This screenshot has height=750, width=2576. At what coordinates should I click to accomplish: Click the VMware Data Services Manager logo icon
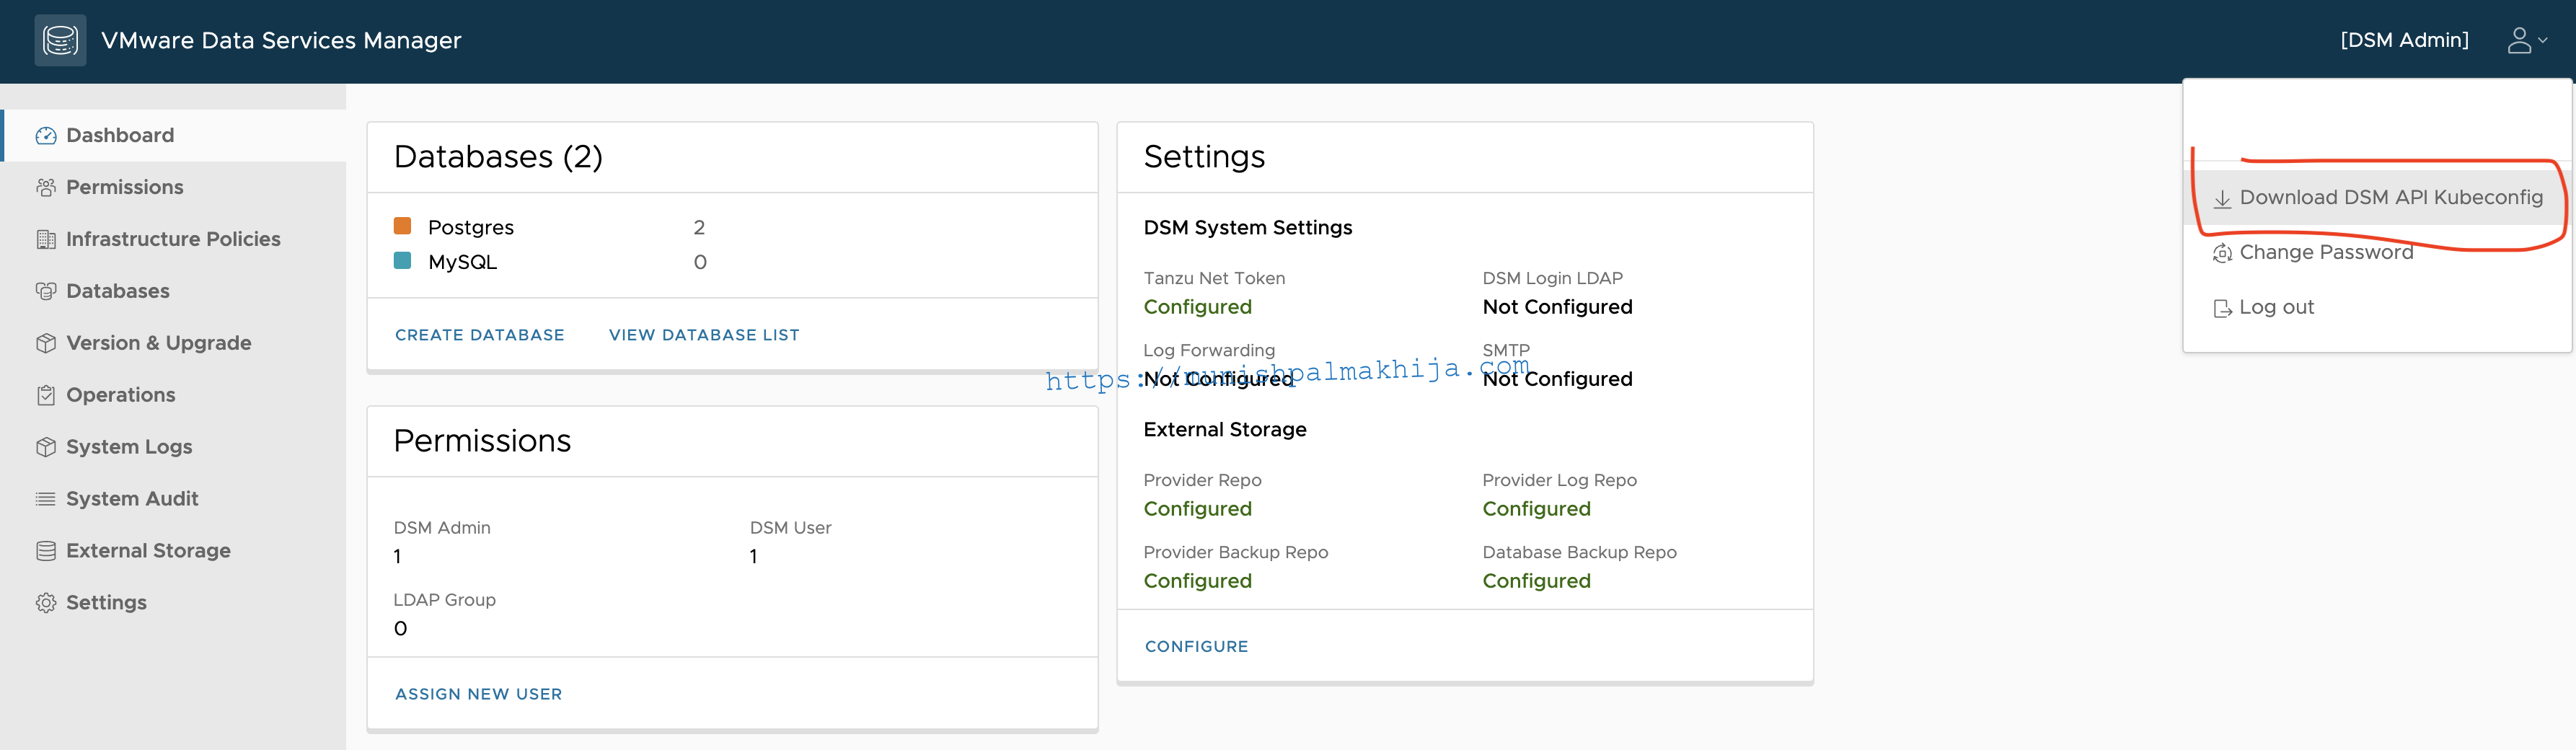coord(60,40)
